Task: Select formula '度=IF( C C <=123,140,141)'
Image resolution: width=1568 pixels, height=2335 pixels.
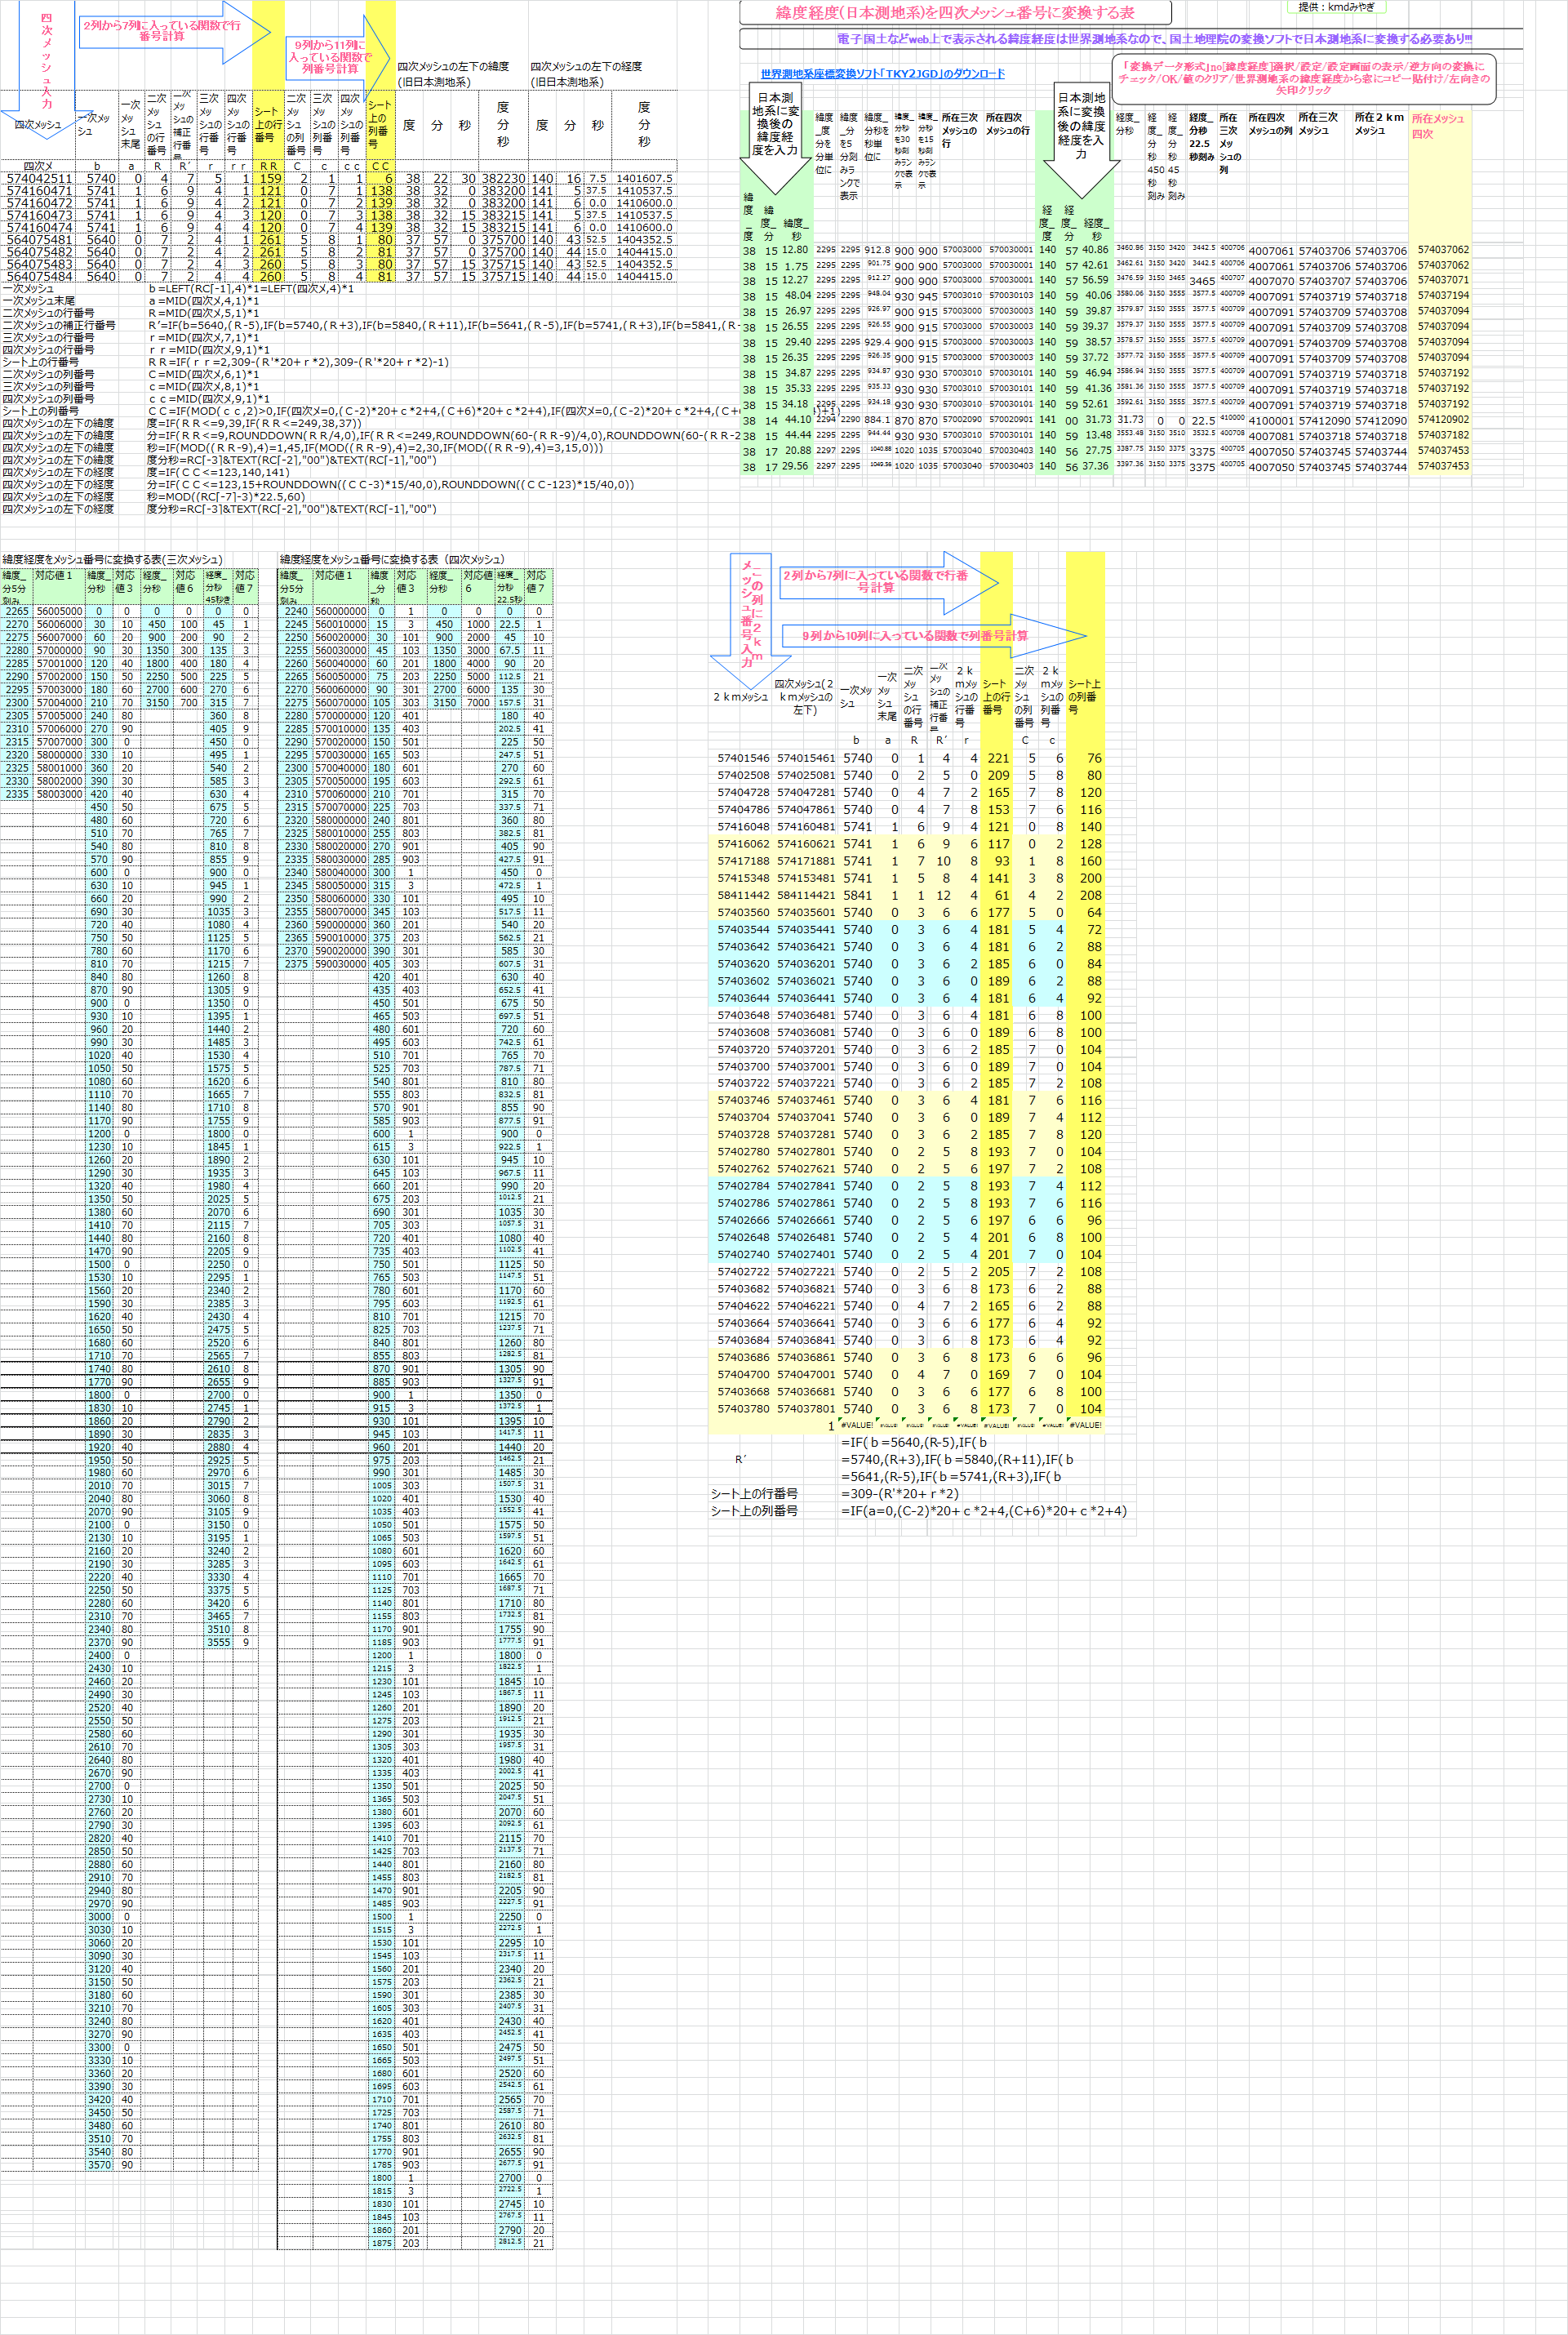Action: [x=218, y=472]
